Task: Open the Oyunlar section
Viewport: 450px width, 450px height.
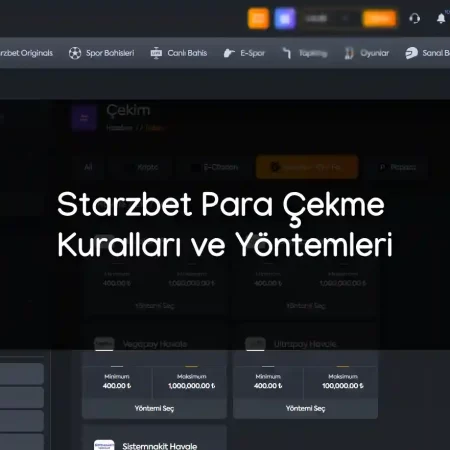Action: 374,53
